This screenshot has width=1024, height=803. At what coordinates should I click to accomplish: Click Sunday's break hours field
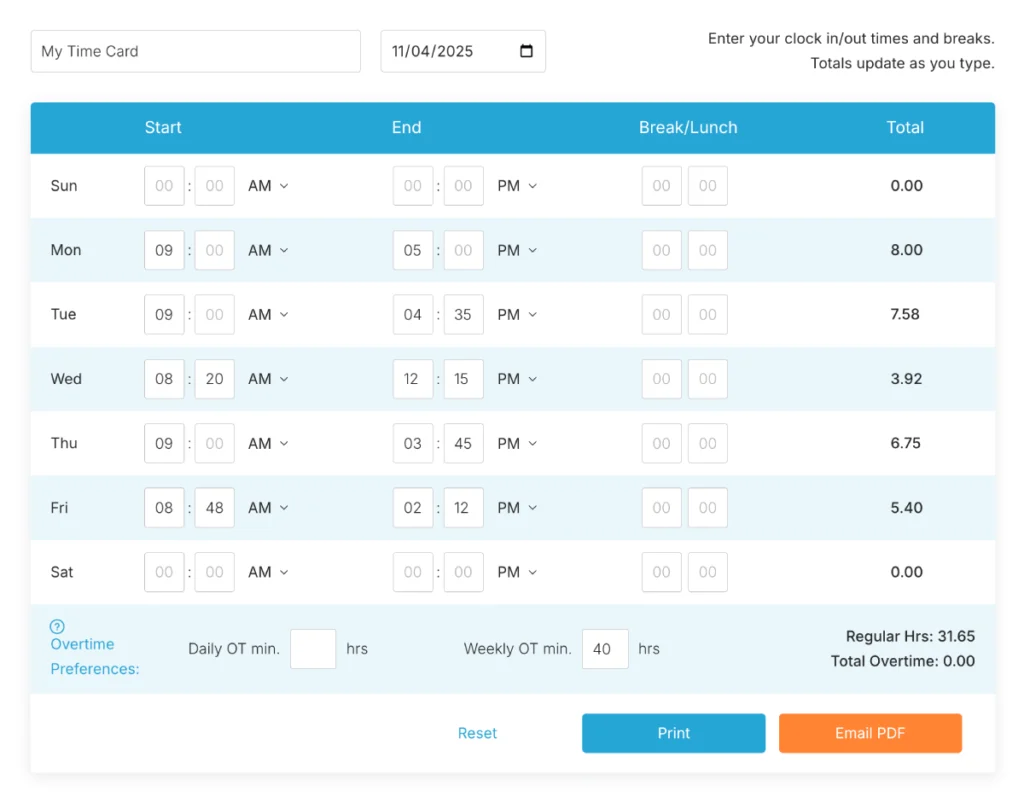click(661, 186)
